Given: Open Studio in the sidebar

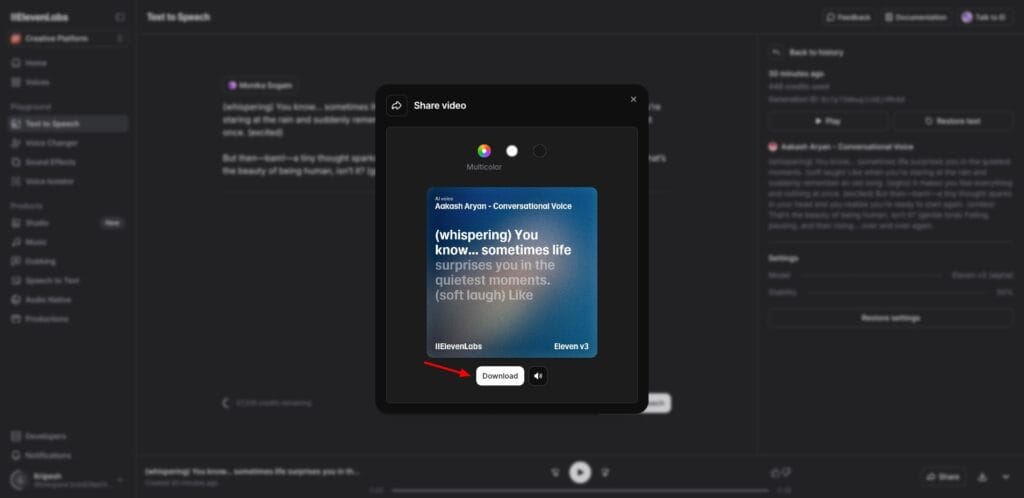Looking at the screenshot, I should click(x=68, y=223).
